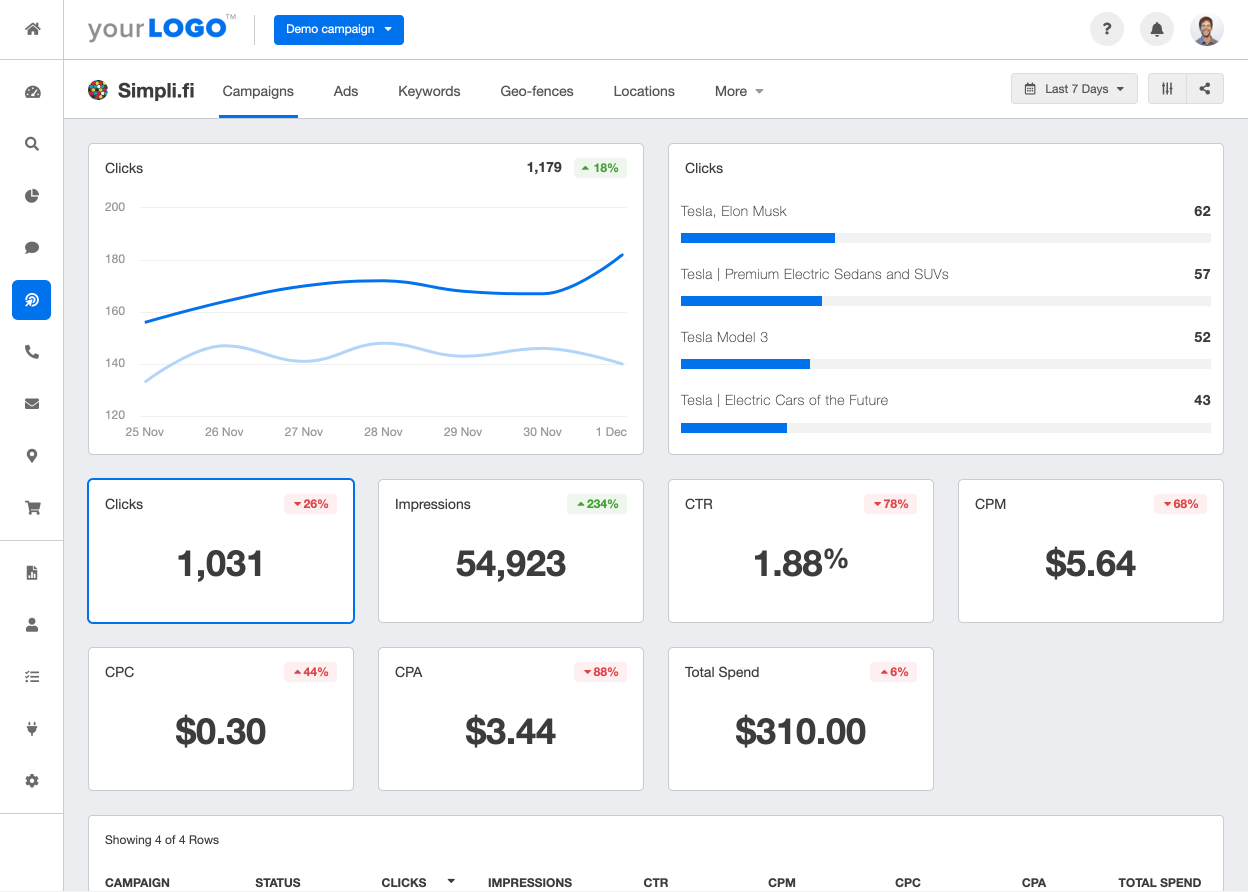1248x892 pixels.
Task: Open the envelope email icon in sidebar
Action: coord(32,404)
